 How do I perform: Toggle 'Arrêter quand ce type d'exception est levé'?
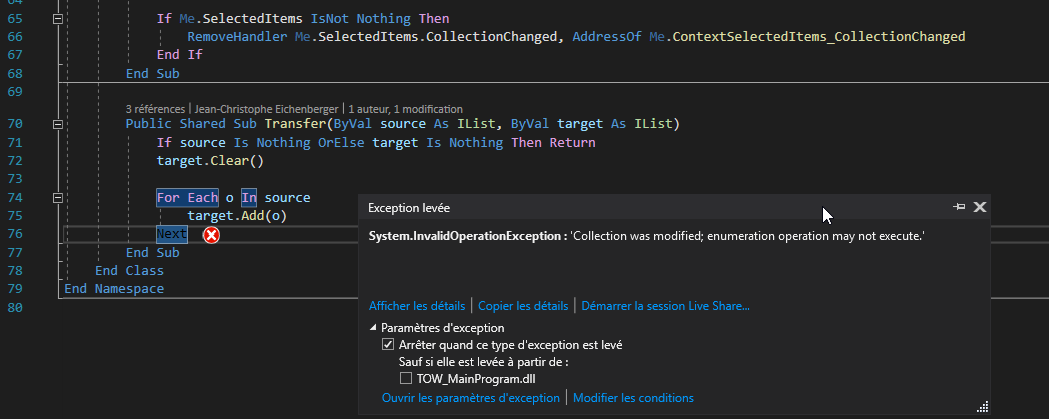point(388,345)
